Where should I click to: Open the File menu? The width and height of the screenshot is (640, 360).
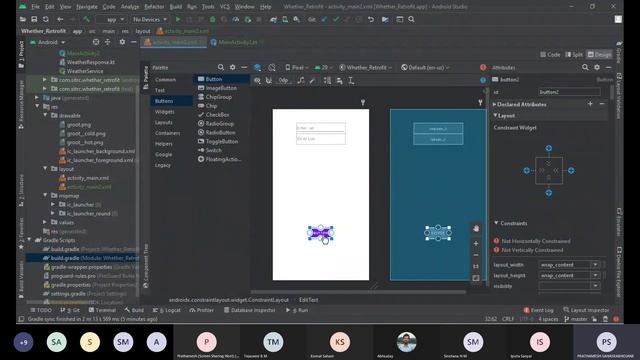pyautogui.click(x=36, y=7)
